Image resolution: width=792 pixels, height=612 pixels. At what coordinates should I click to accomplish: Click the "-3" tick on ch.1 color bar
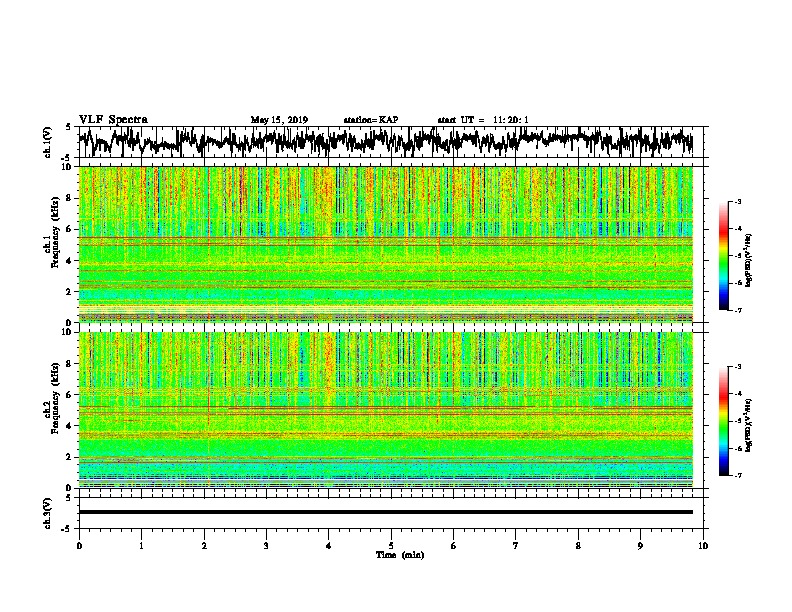(x=738, y=201)
